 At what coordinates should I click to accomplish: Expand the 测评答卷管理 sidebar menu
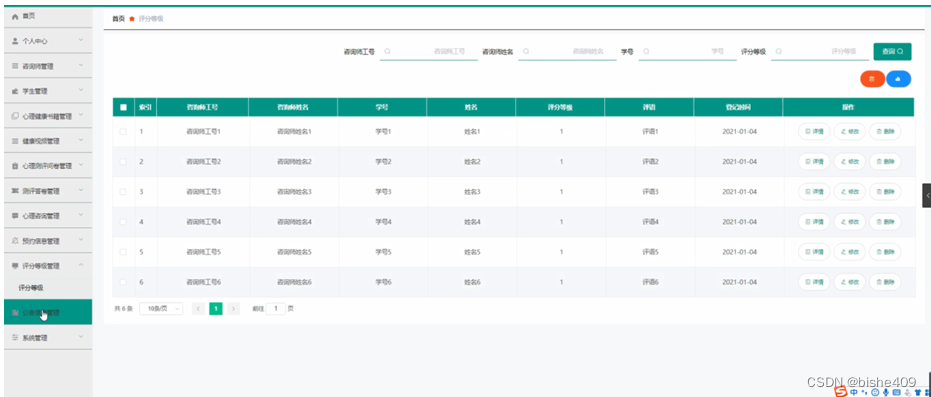(x=48, y=190)
